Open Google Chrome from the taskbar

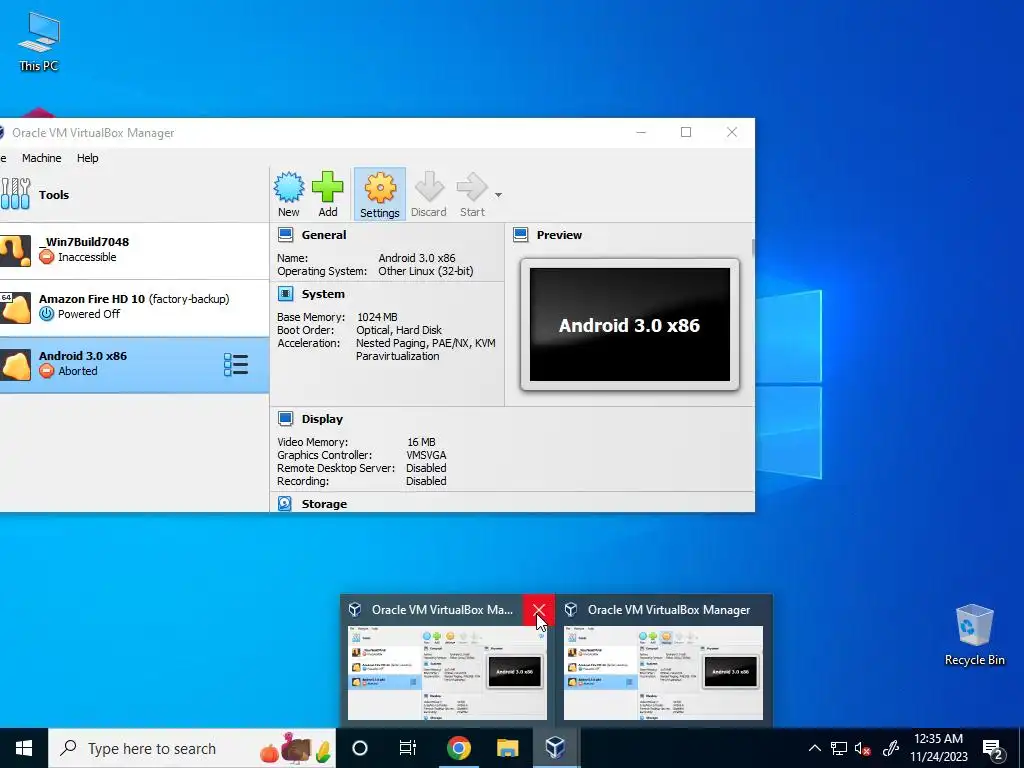(x=458, y=748)
